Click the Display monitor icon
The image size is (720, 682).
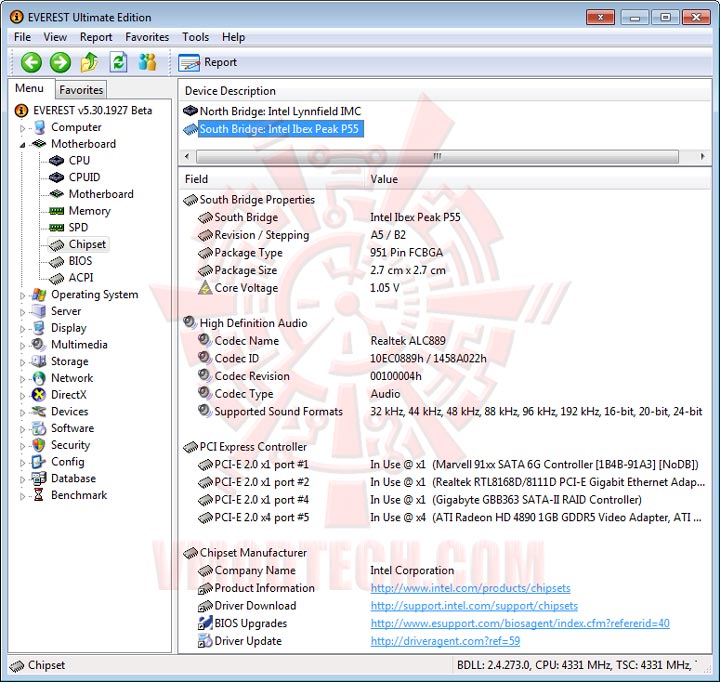pos(39,327)
